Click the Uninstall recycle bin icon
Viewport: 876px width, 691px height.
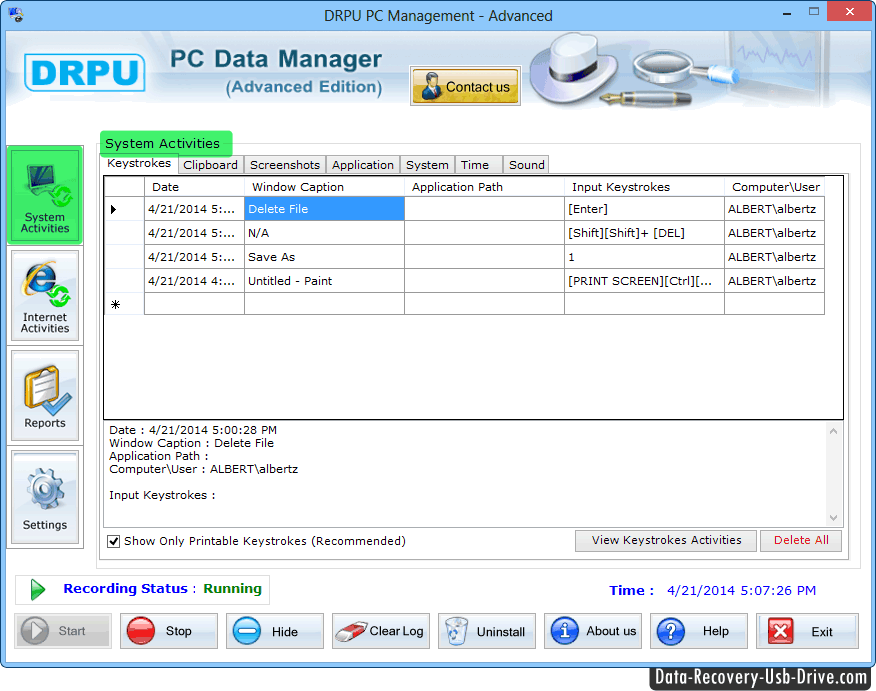click(456, 631)
